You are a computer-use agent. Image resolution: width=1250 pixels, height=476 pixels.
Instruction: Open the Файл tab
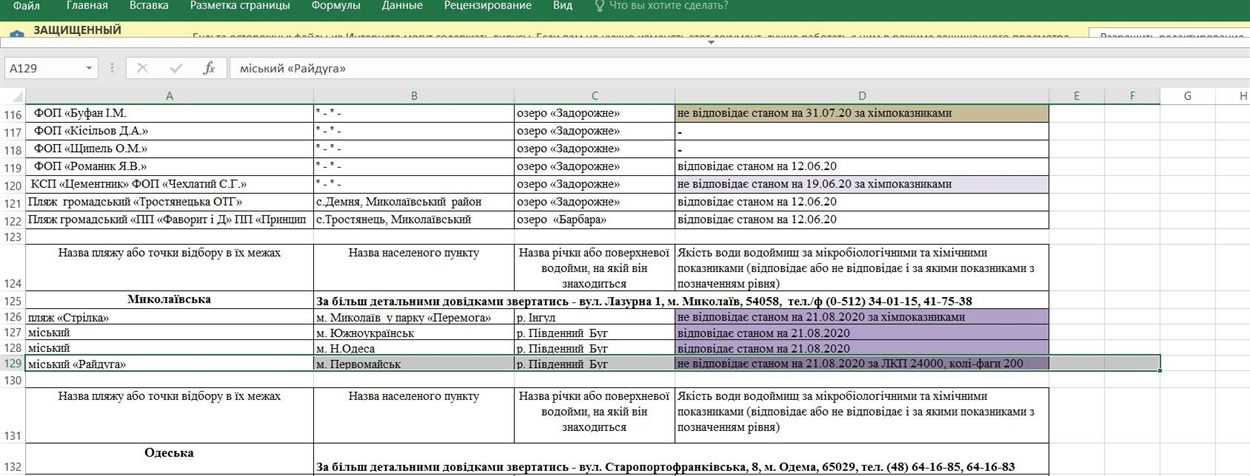26,6
